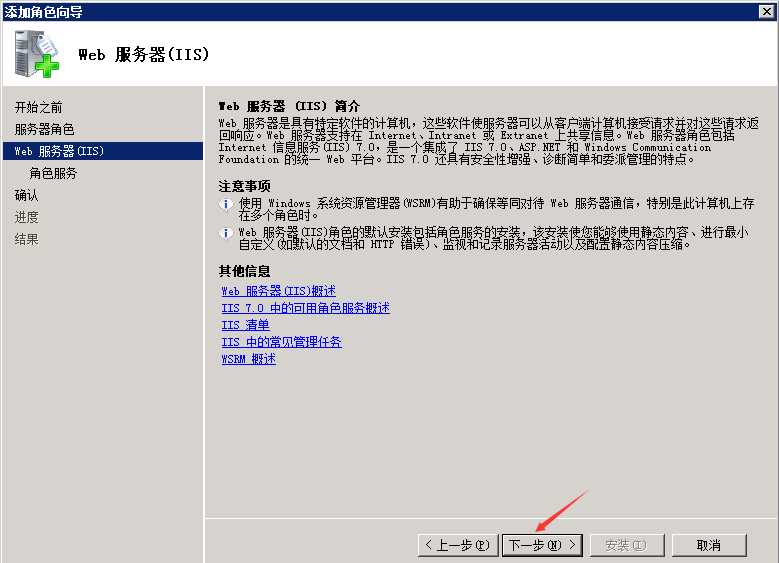Viewport: 779px width, 563px height.
Task: Open the IIS 7.0 中的可用角色服务概述 link
Action: (x=305, y=308)
